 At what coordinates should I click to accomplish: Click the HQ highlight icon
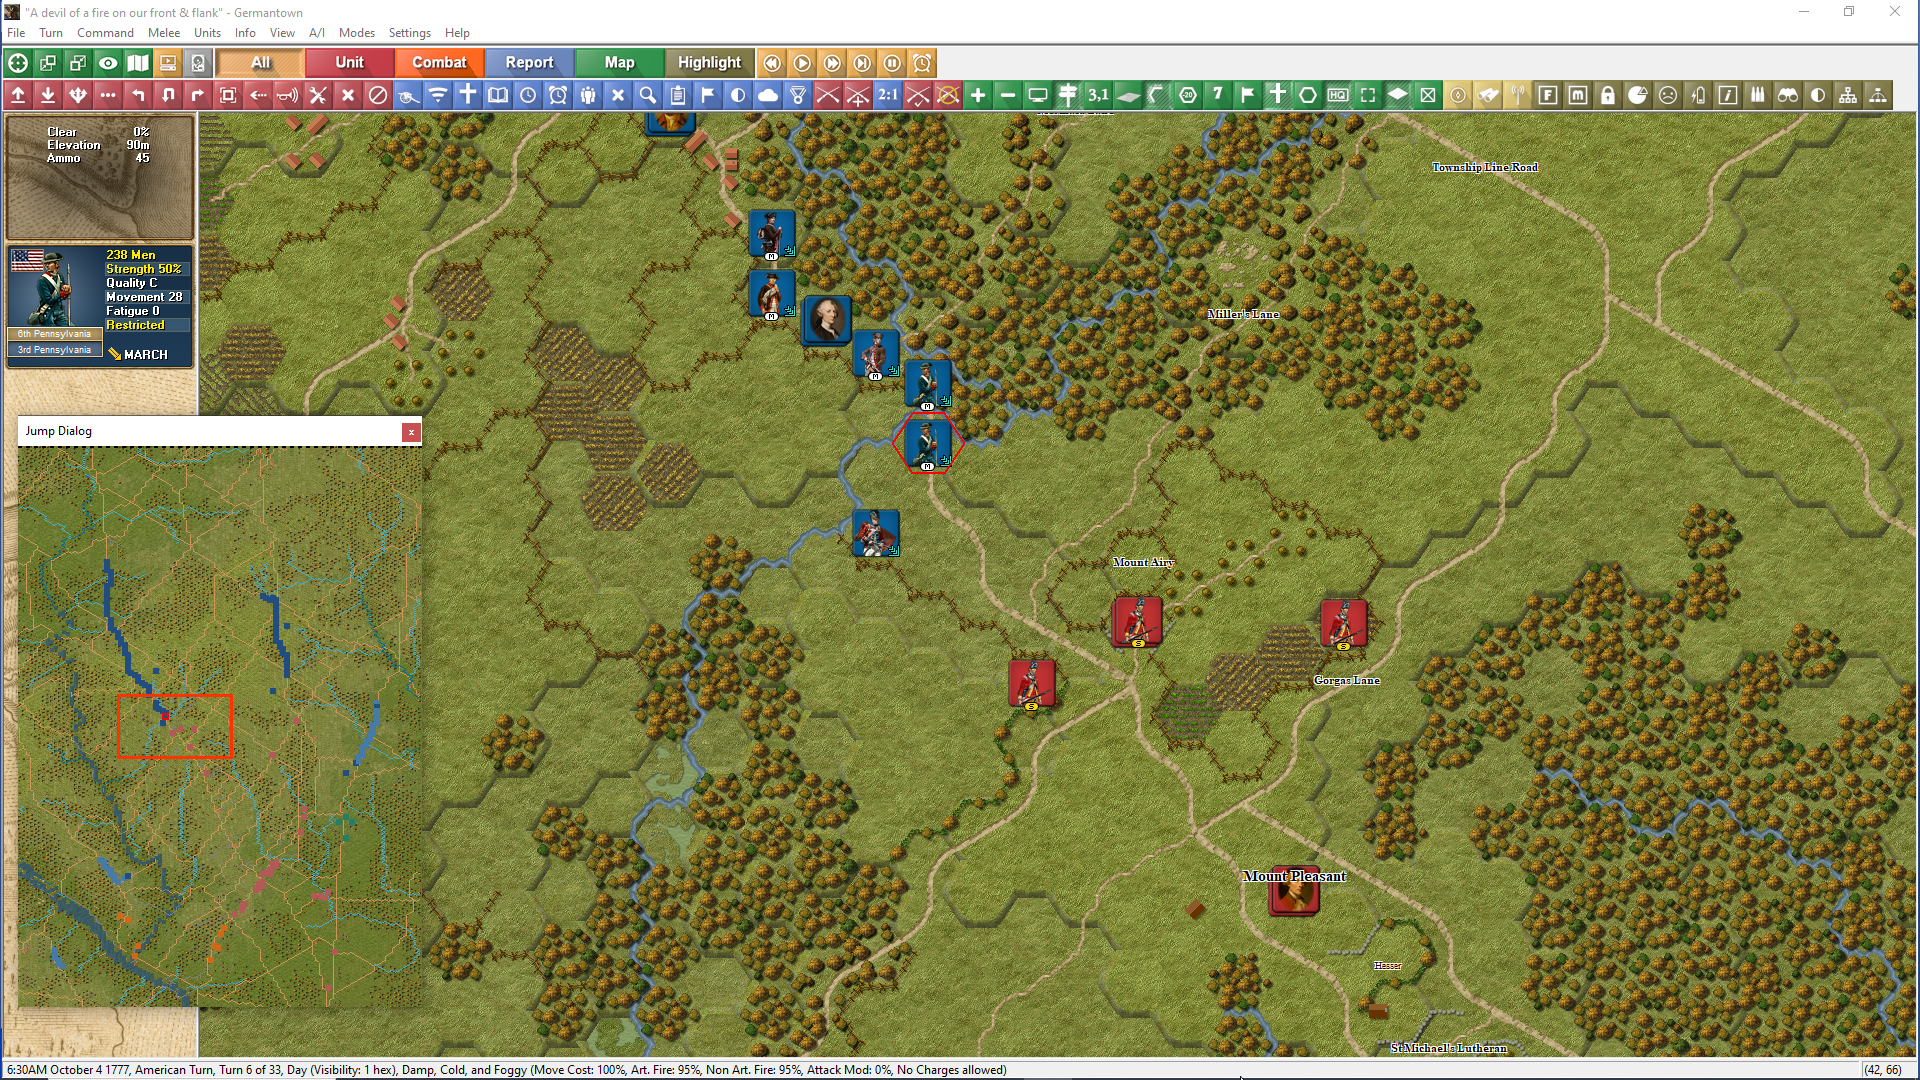[x=1338, y=95]
